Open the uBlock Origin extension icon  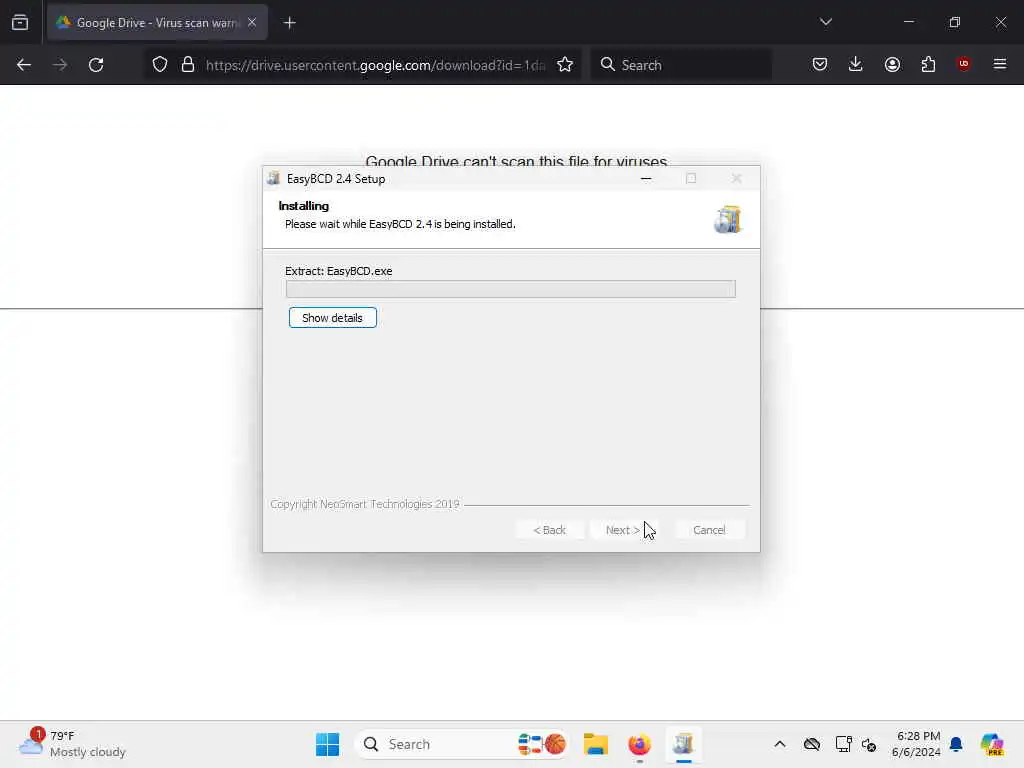tap(964, 64)
